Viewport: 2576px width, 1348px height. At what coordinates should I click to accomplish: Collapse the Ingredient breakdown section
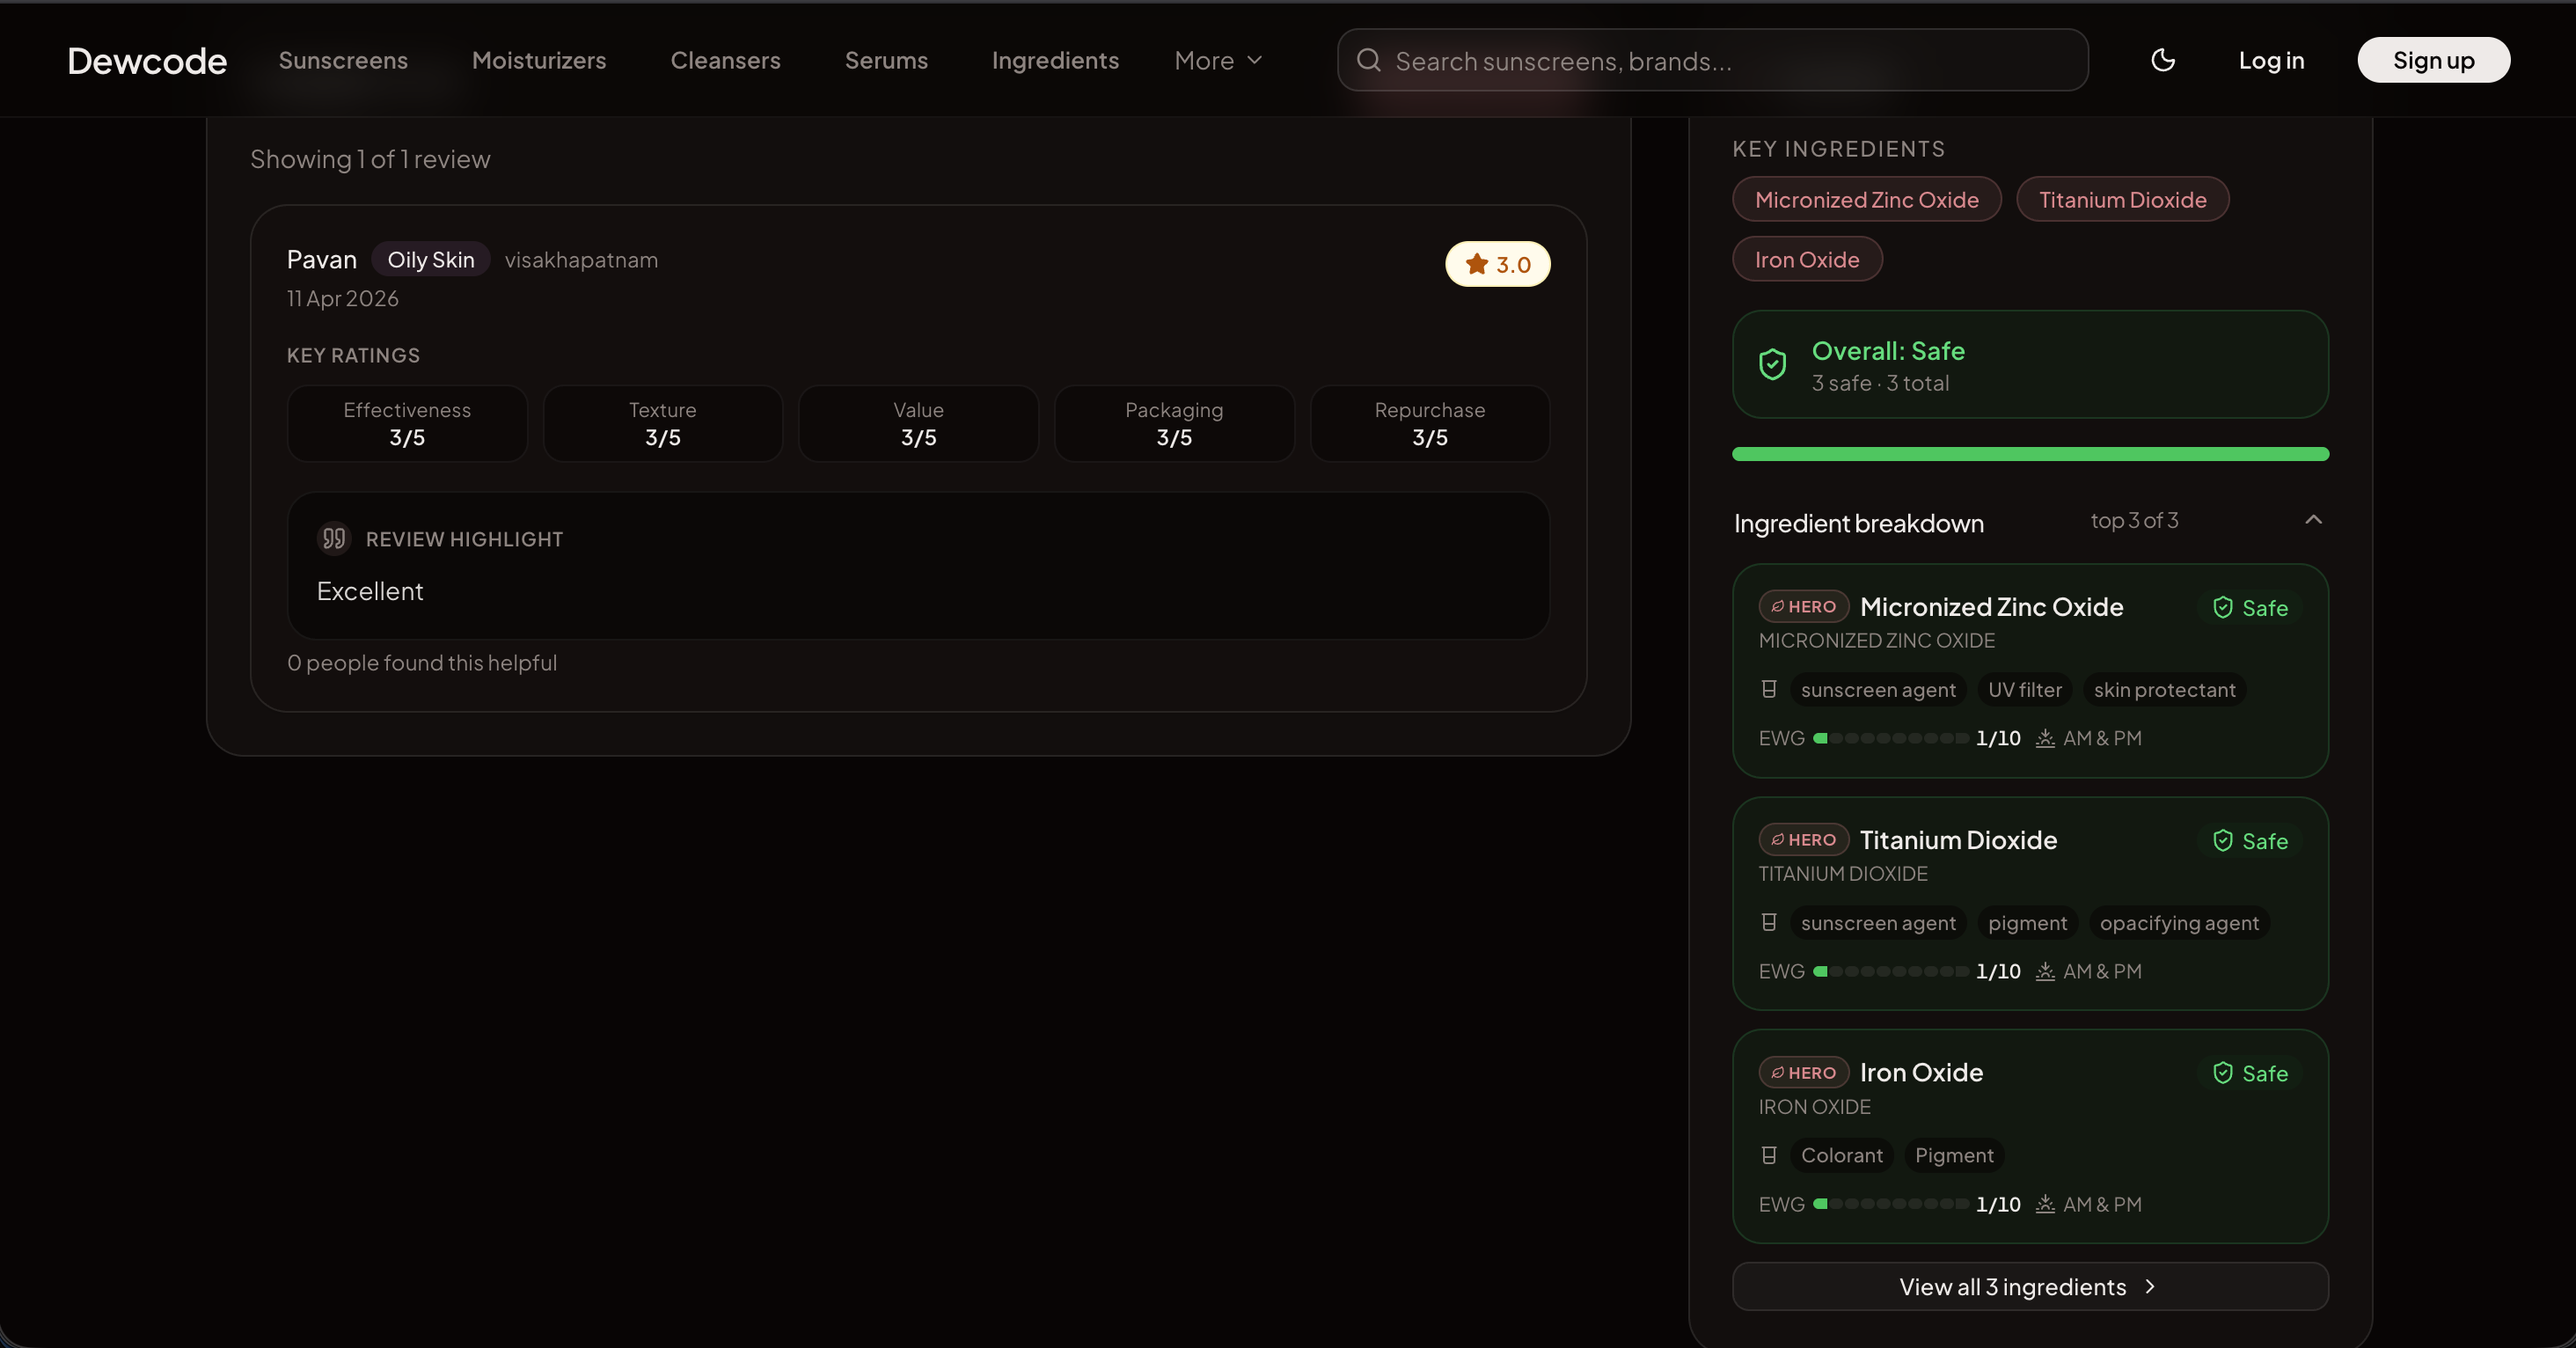(x=2313, y=520)
